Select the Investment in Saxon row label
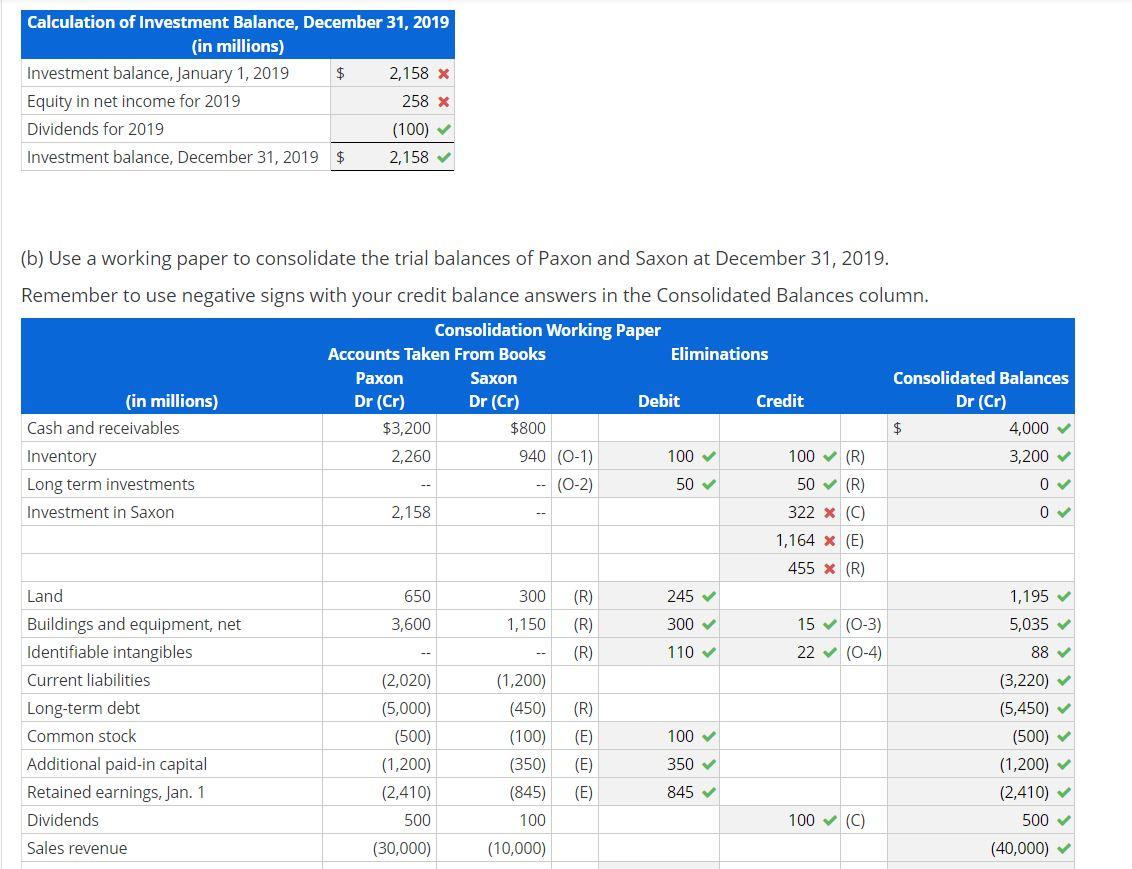 click(100, 512)
